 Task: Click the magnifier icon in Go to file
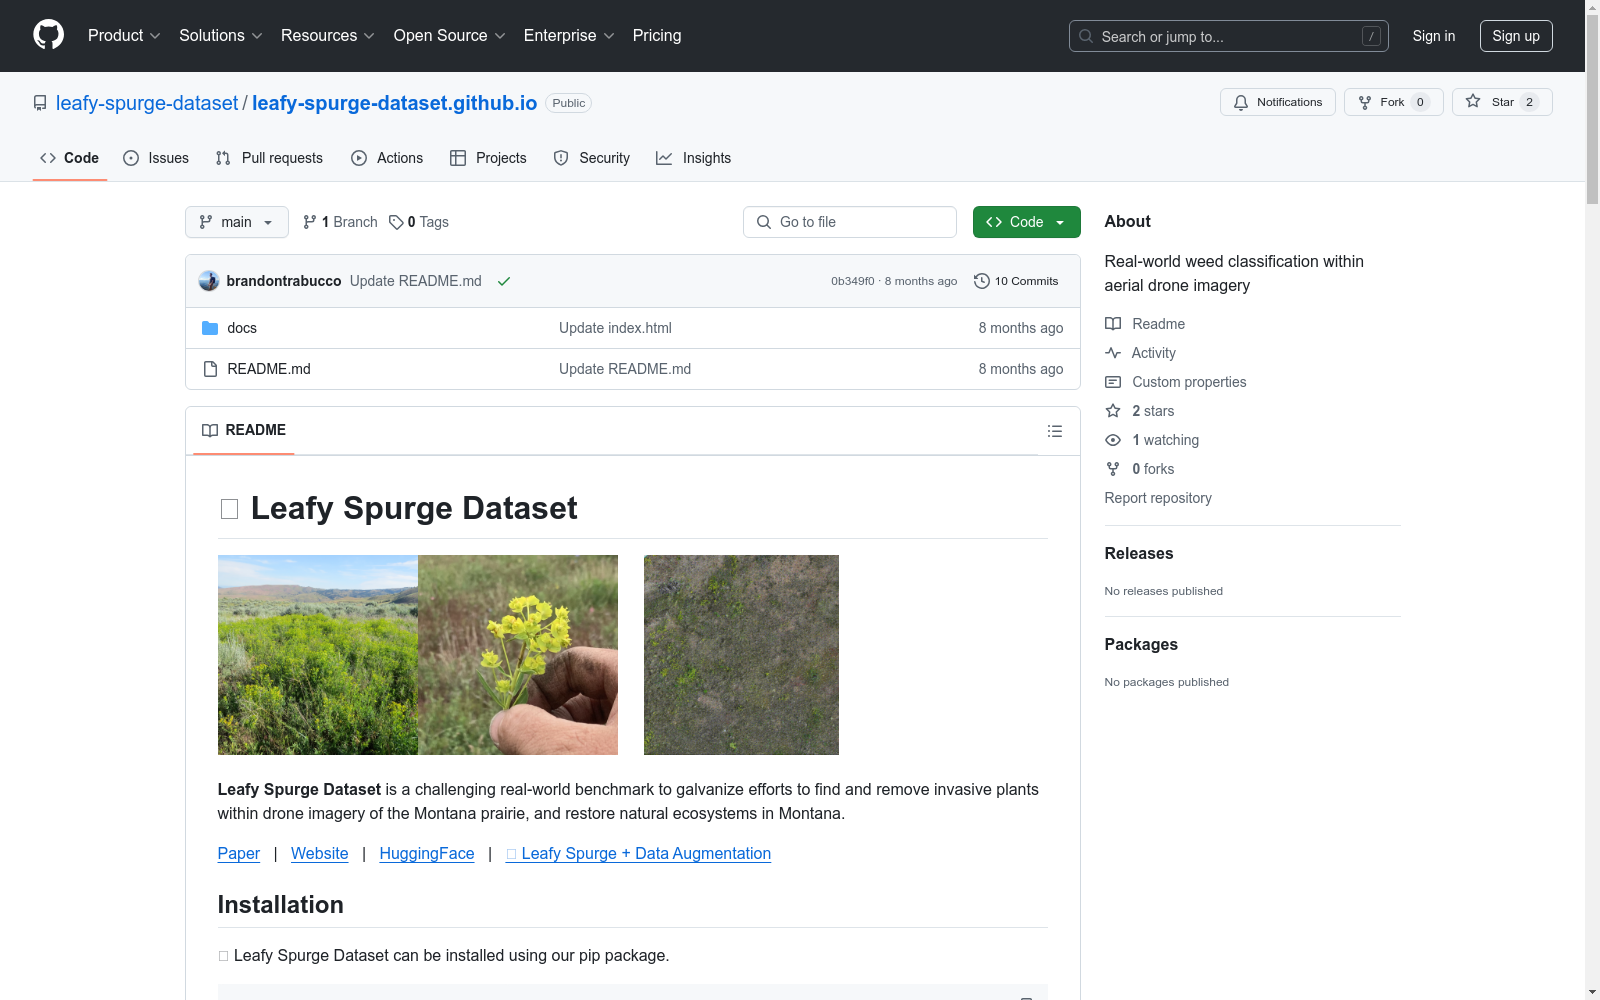[764, 222]
